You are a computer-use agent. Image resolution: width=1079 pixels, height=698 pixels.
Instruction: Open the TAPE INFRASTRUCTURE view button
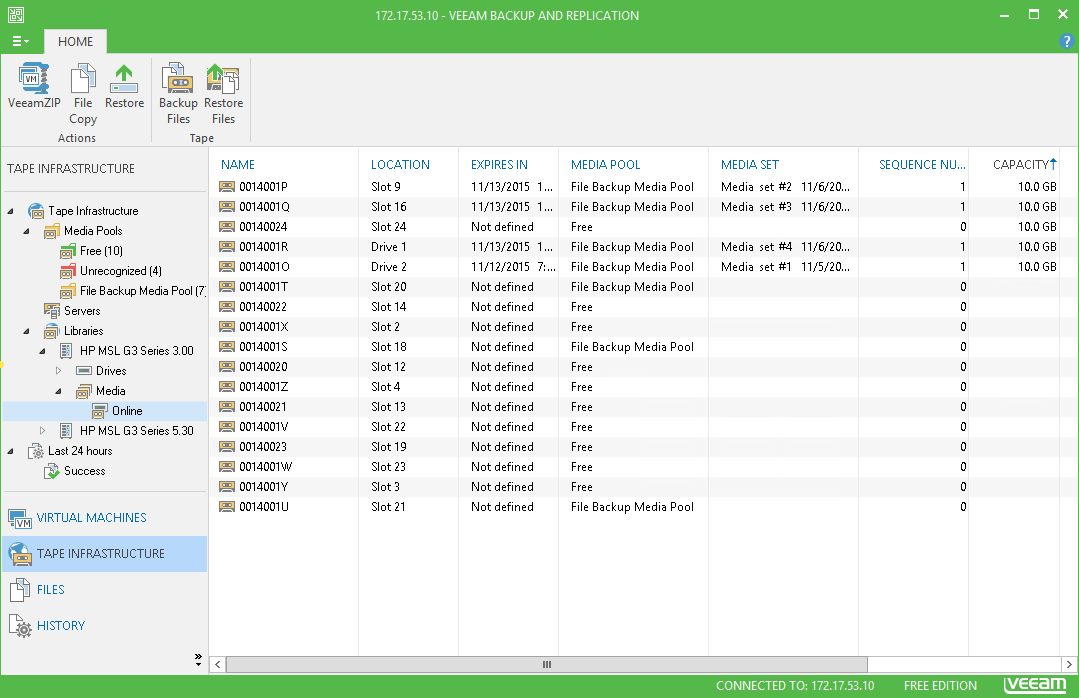[105, 553]
